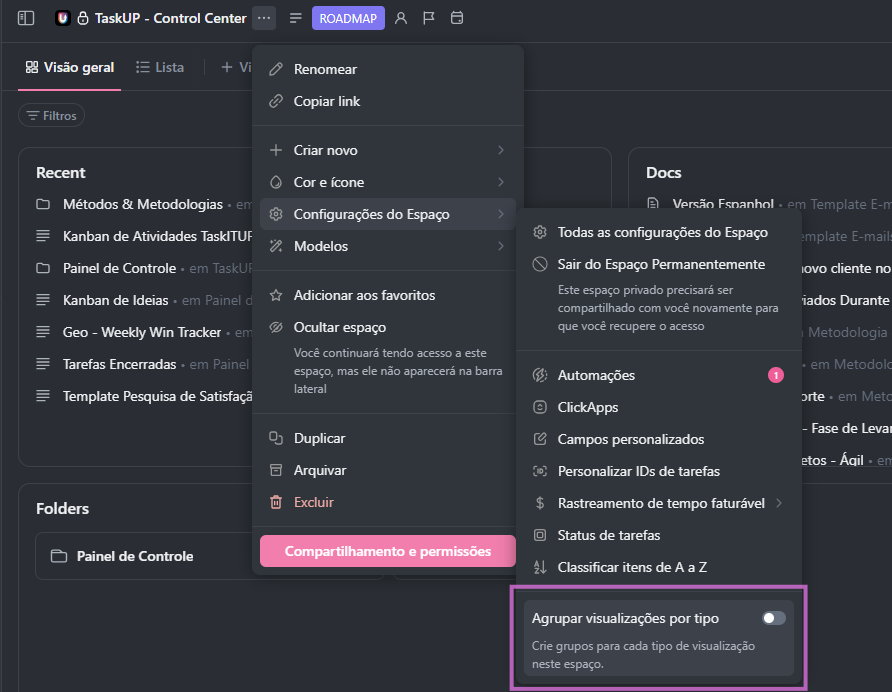Open the Painel de Controle folder card
Viewport: 892px width, 692px height.
point(135,556)
